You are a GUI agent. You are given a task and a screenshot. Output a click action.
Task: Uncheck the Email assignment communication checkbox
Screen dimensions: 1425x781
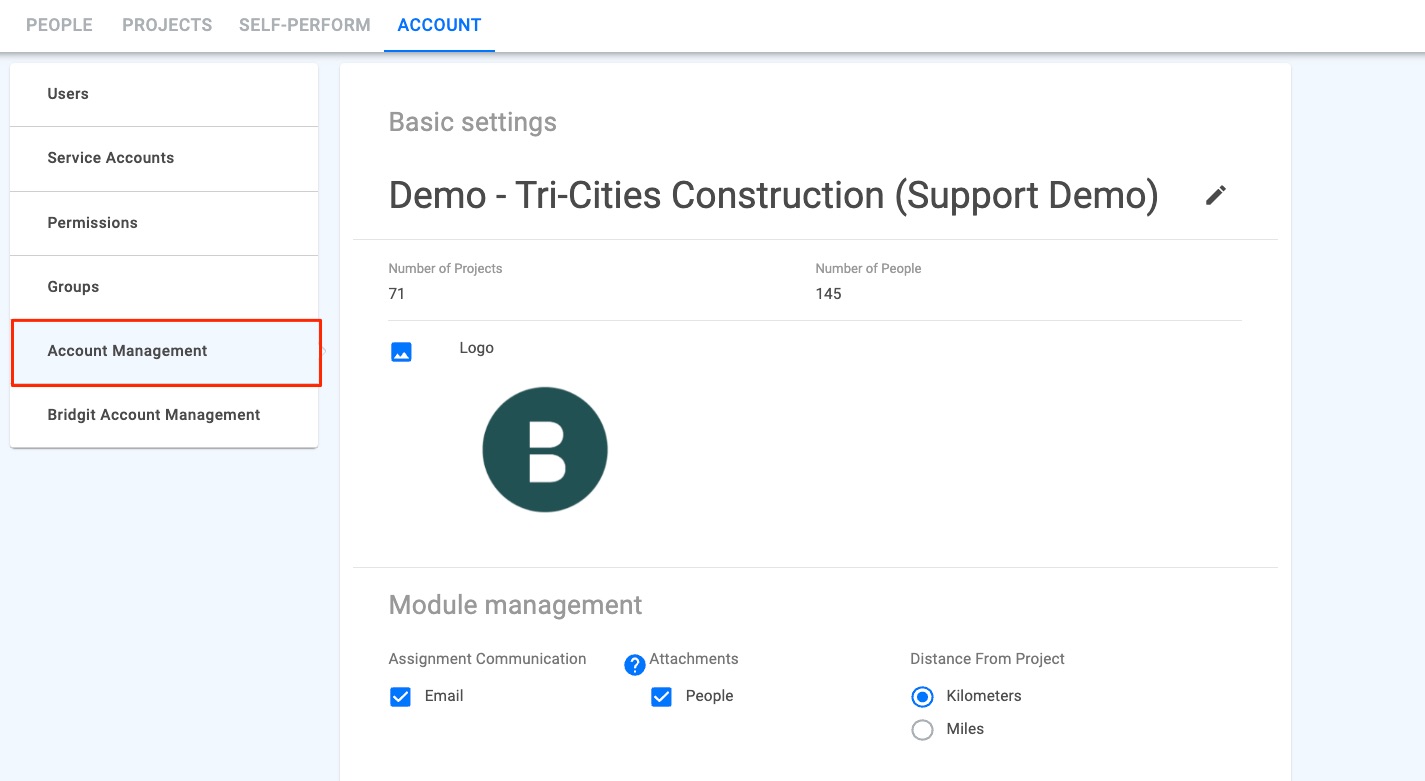pyautogui.click(x=400, y=697)
